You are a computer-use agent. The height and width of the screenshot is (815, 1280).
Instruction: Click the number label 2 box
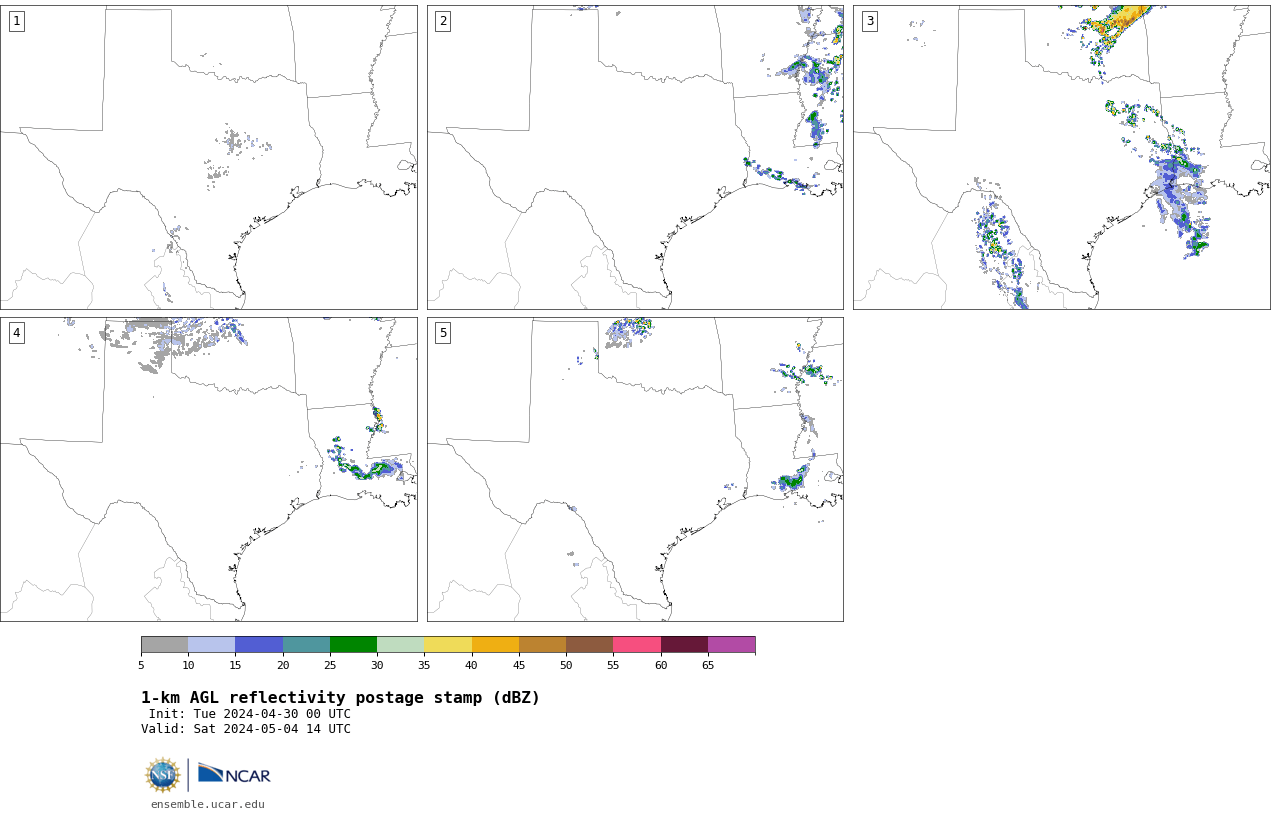[443, 21]
